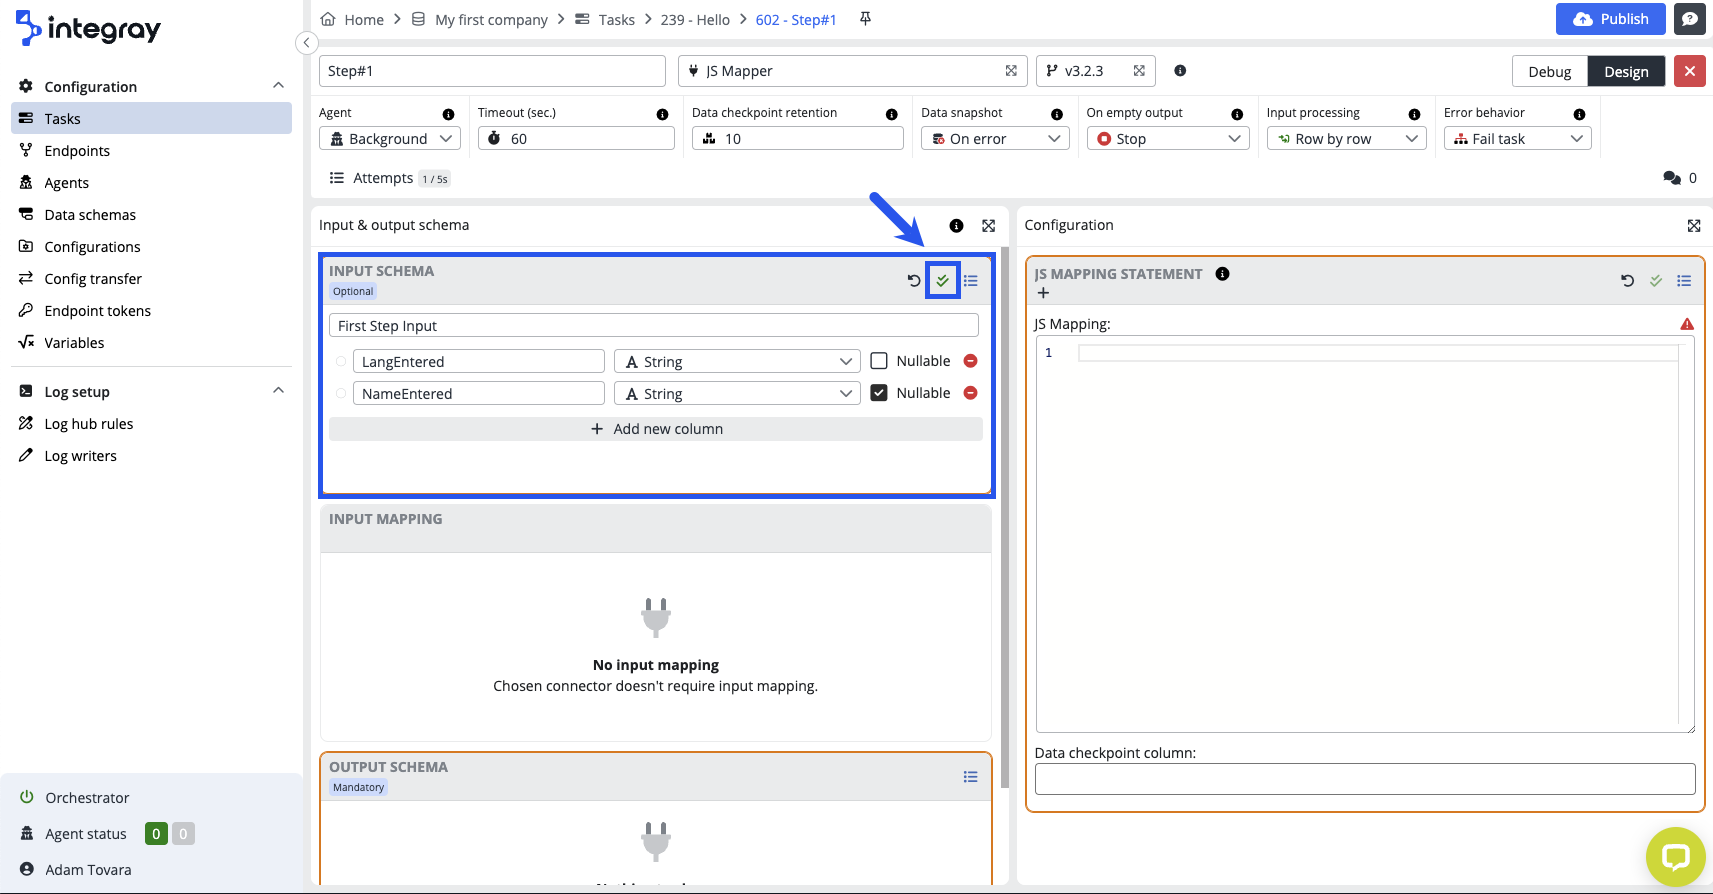Viewport: 1713px width, 894px height.
Task: Click Add new column button
Action: [656, 429]
